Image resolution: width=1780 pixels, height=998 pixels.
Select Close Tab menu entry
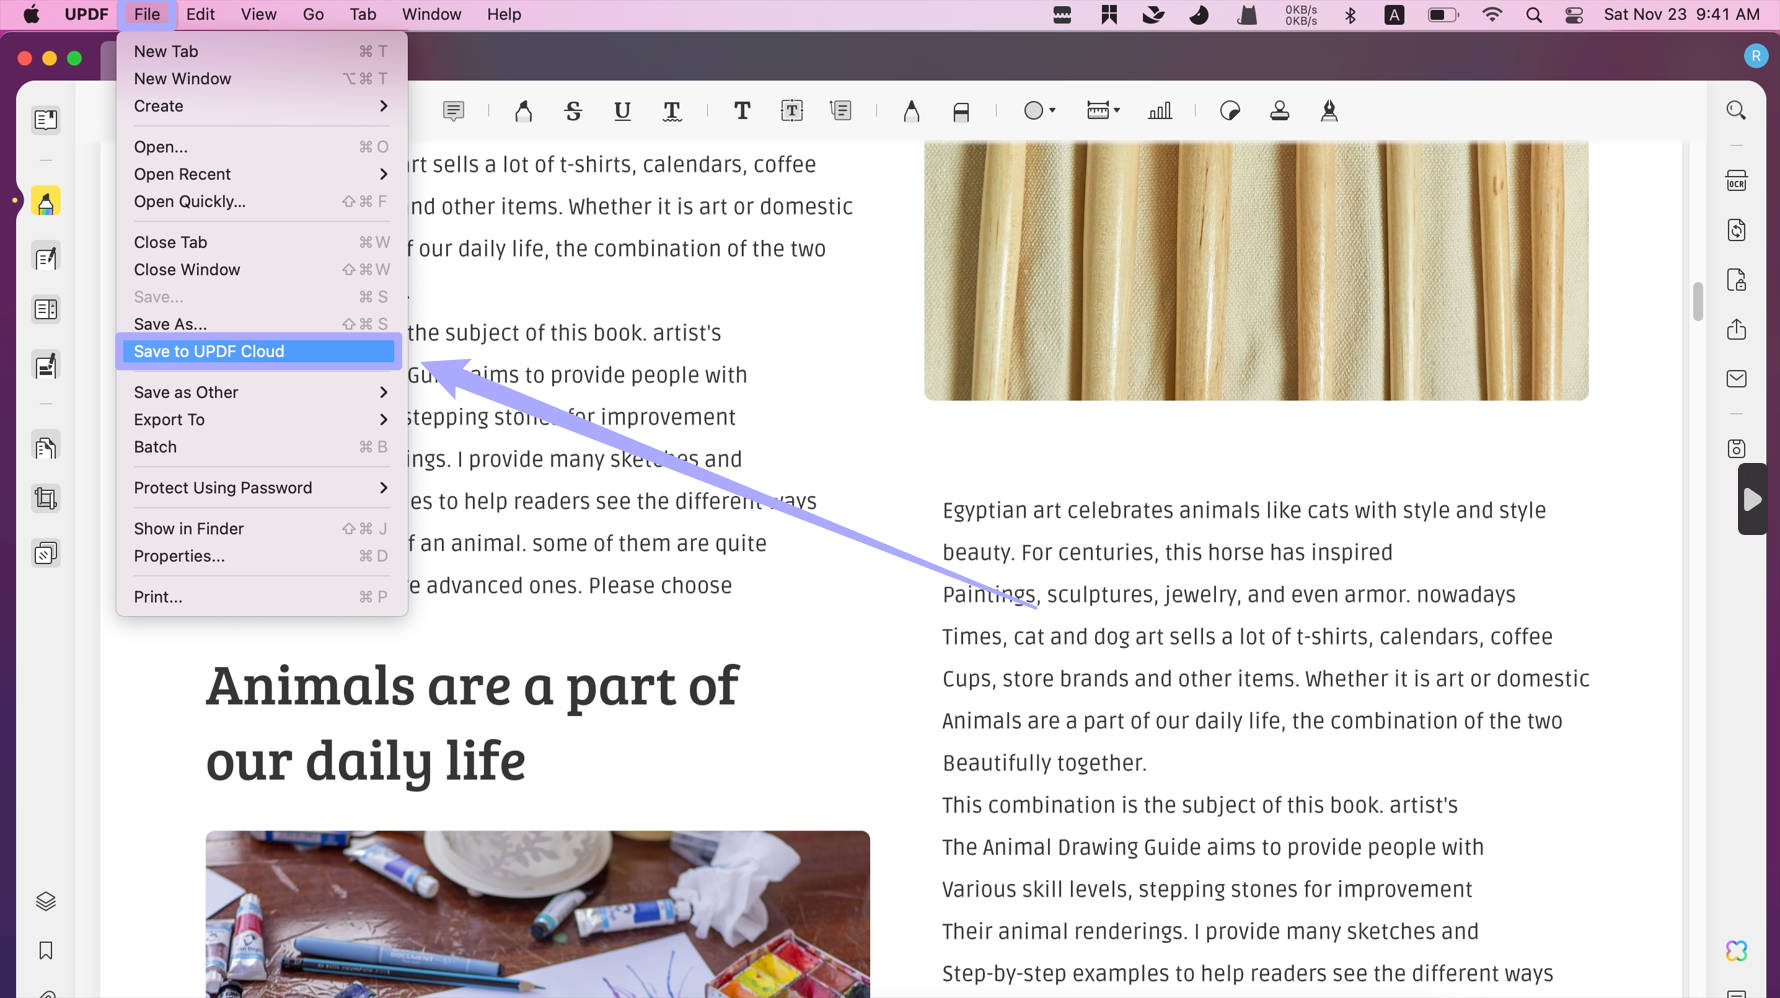tap(262, 242)
